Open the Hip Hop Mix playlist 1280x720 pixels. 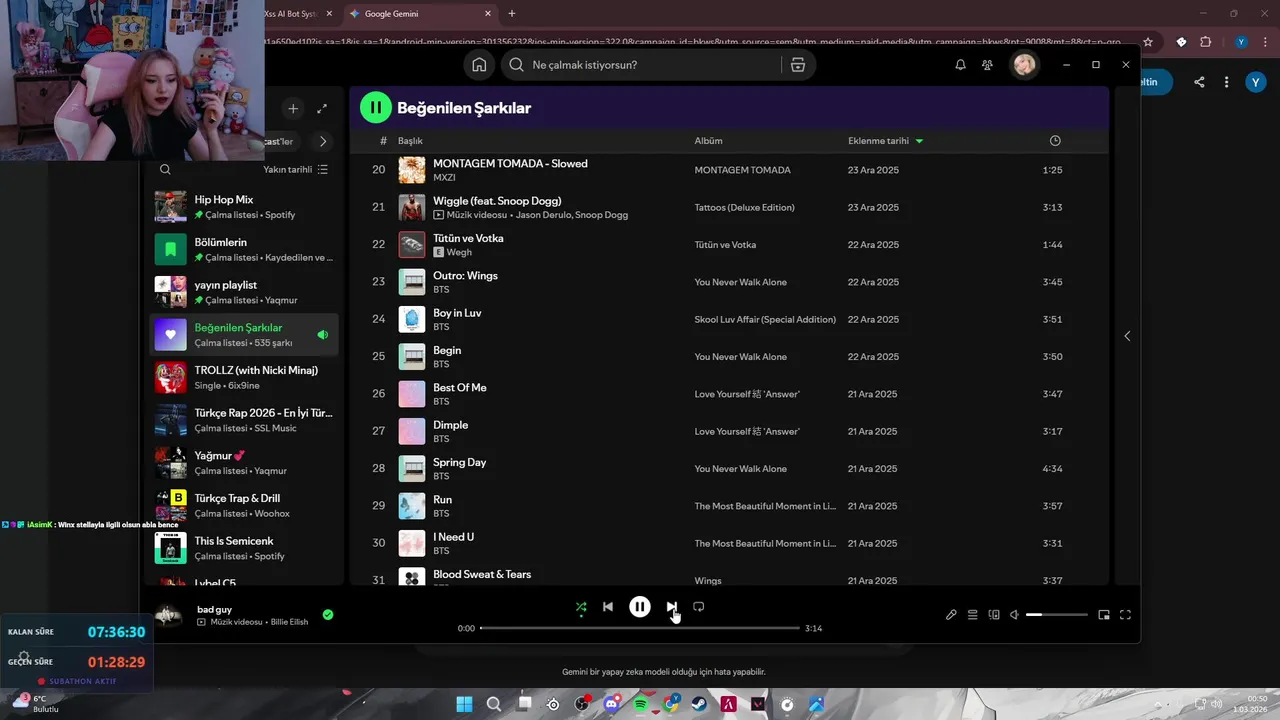(244, 206)
